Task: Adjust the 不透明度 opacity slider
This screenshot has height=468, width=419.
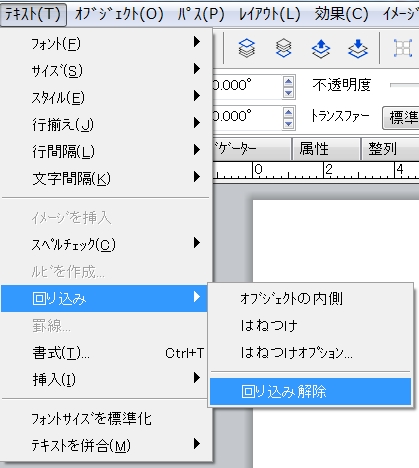Action: coord(404,85)
